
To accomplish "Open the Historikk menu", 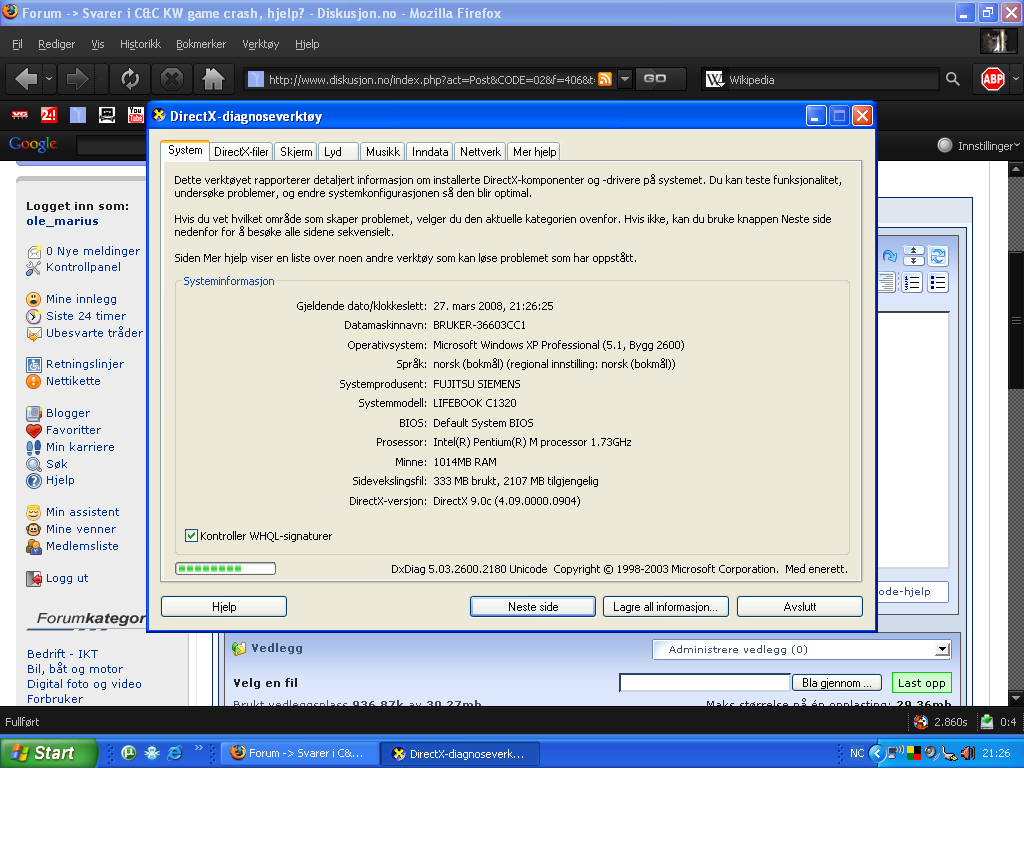I will [140, 44].
